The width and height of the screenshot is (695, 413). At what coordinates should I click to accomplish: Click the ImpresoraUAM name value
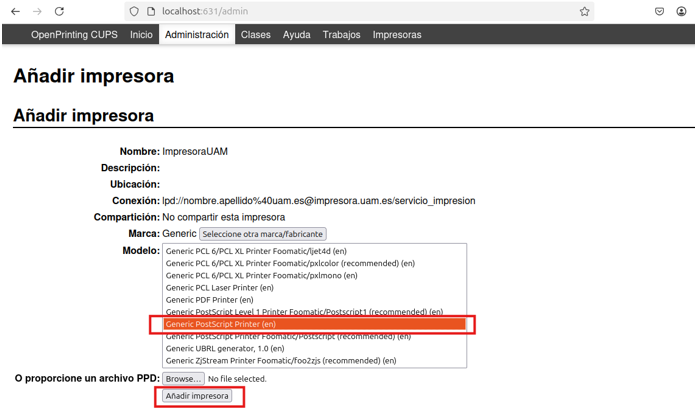[x=195, y=152]
